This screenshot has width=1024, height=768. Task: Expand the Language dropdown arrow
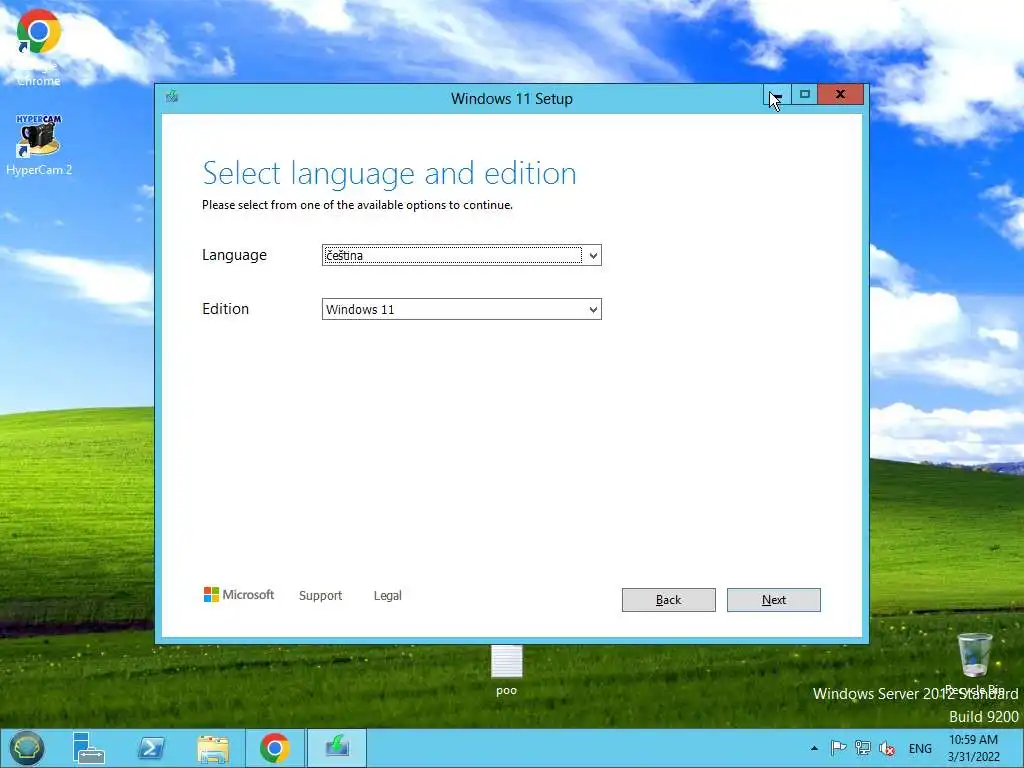[x=593, y=255]
